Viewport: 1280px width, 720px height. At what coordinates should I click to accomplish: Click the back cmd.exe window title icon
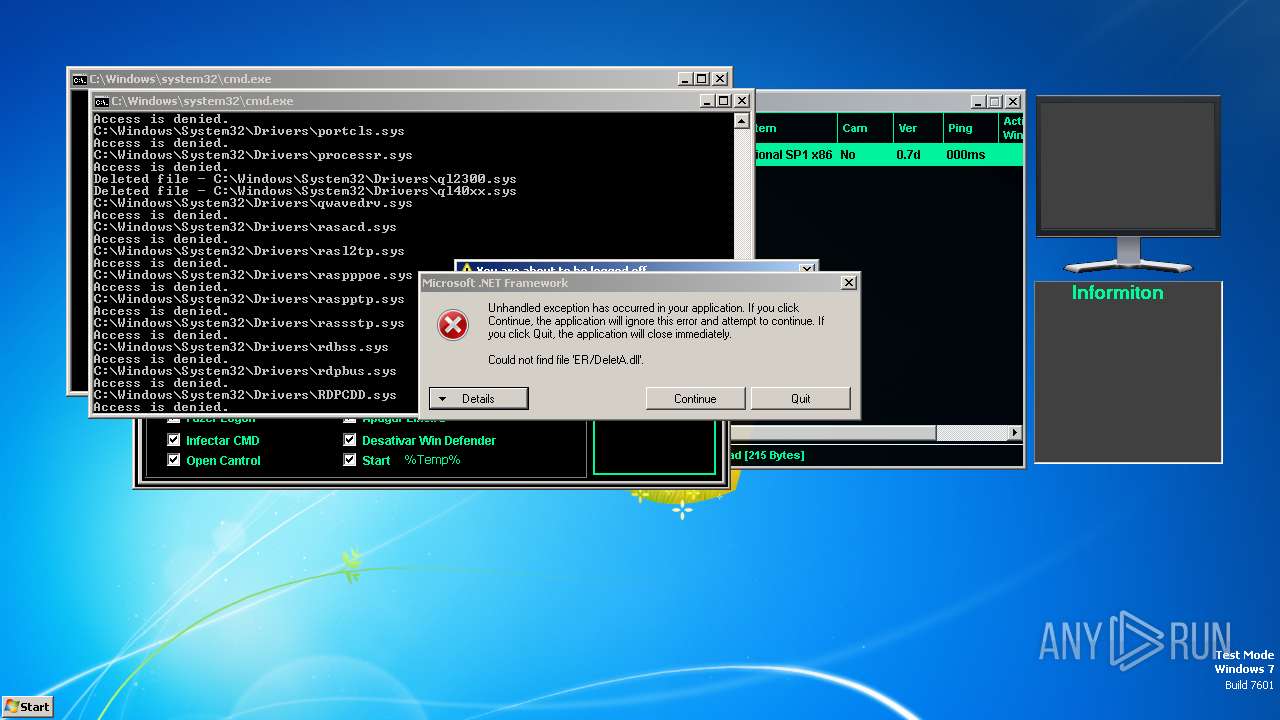click(x=79, y=79)
